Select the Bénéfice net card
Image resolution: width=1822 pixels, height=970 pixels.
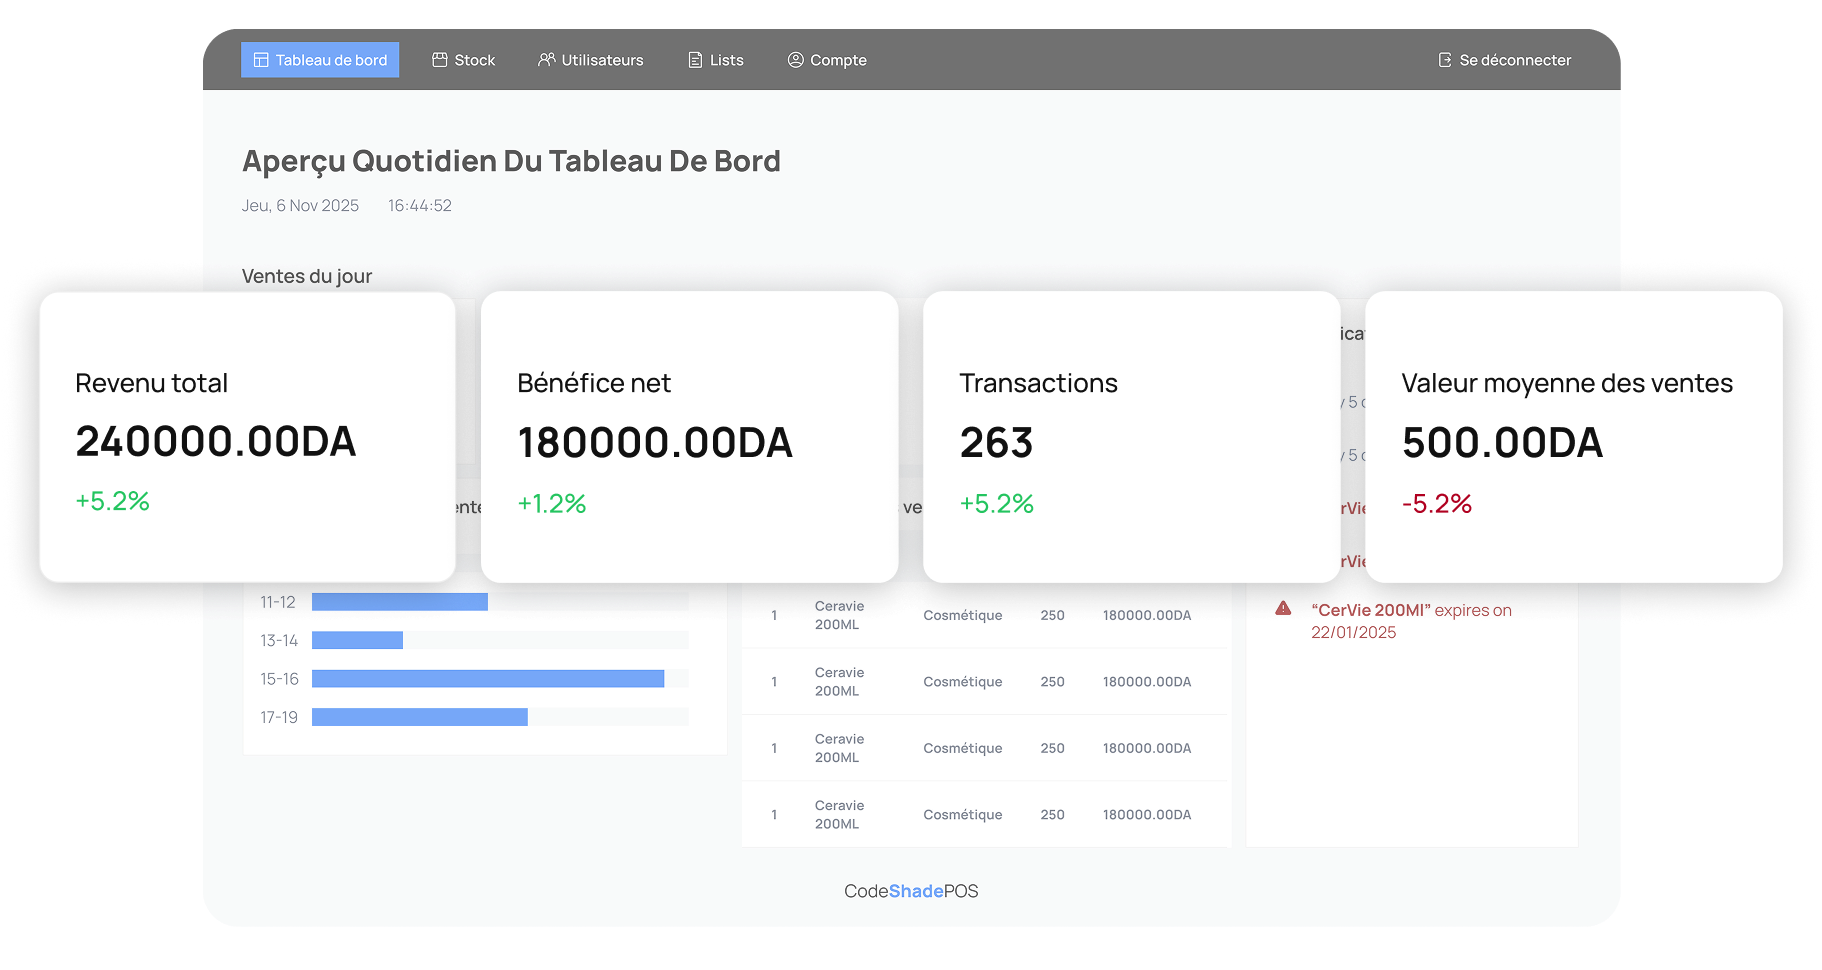(x=689, y=437)
